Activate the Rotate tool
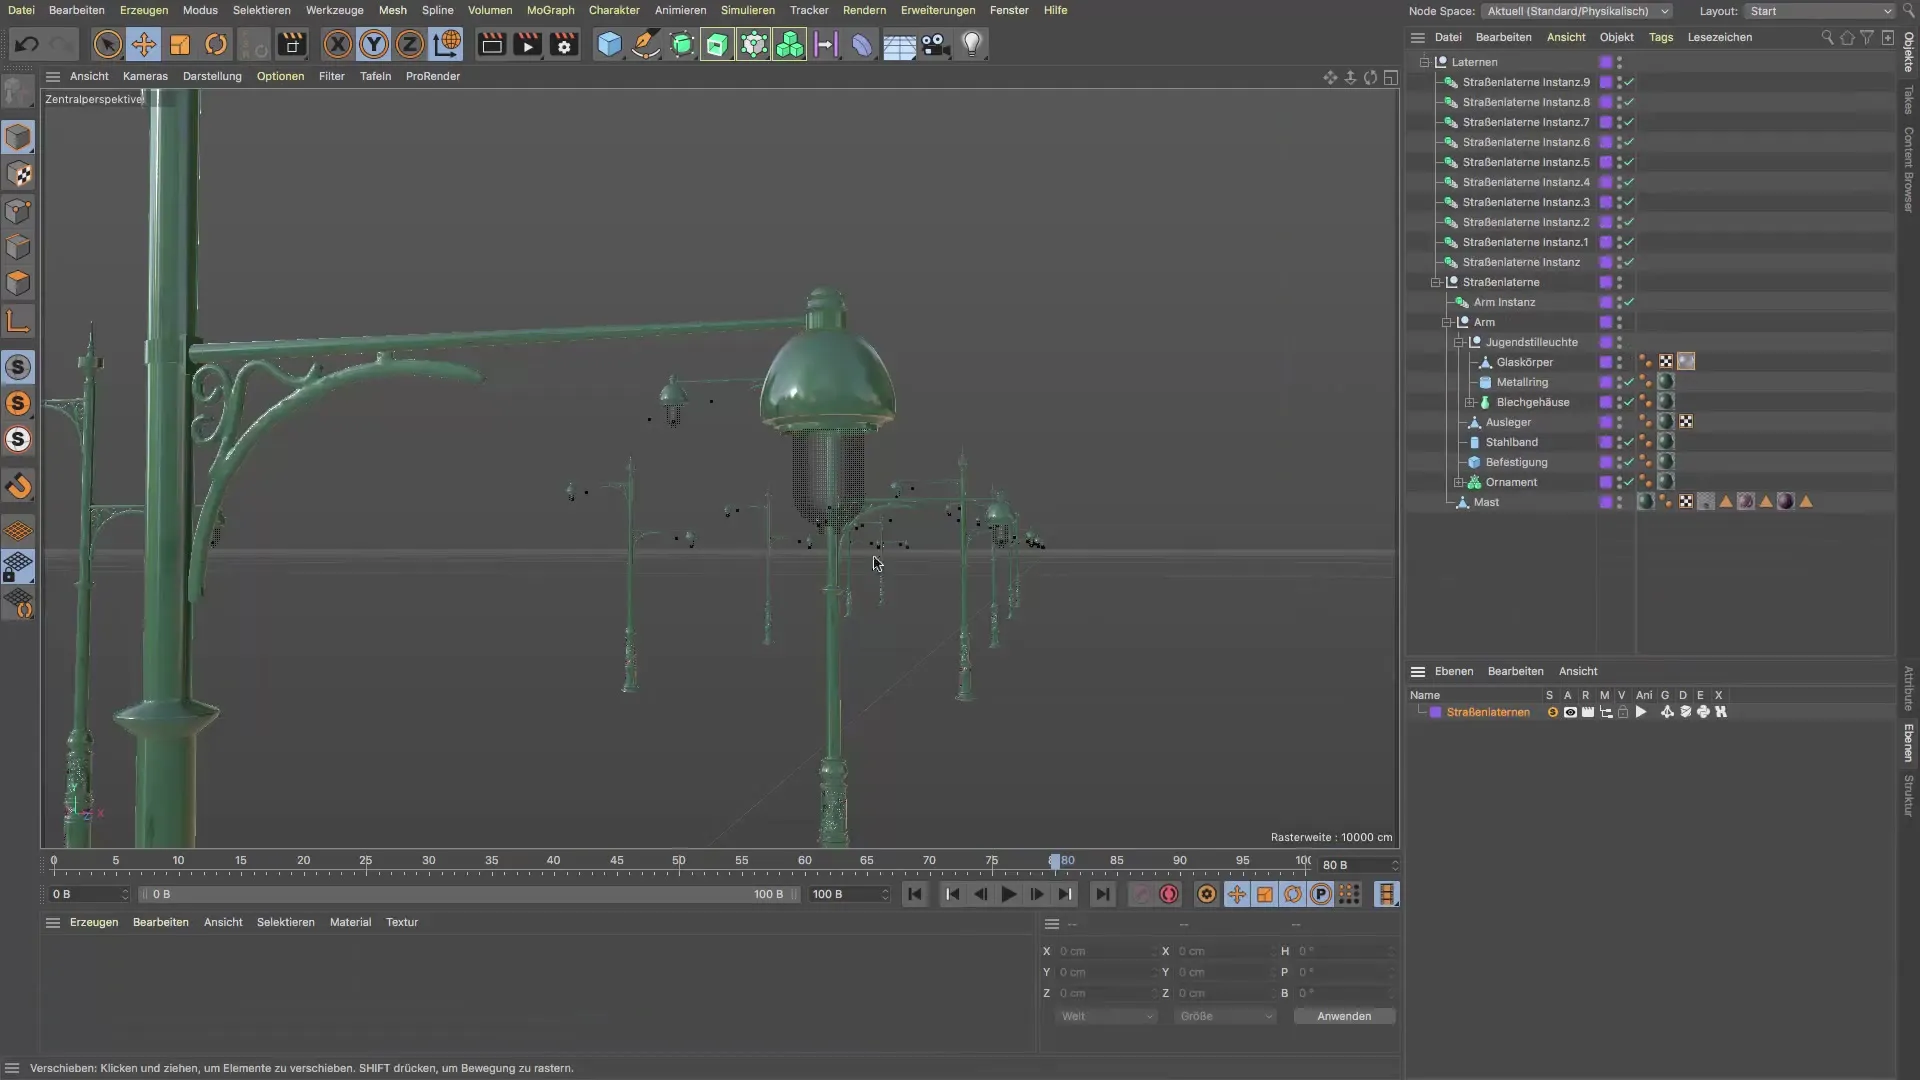 (216, 44)
